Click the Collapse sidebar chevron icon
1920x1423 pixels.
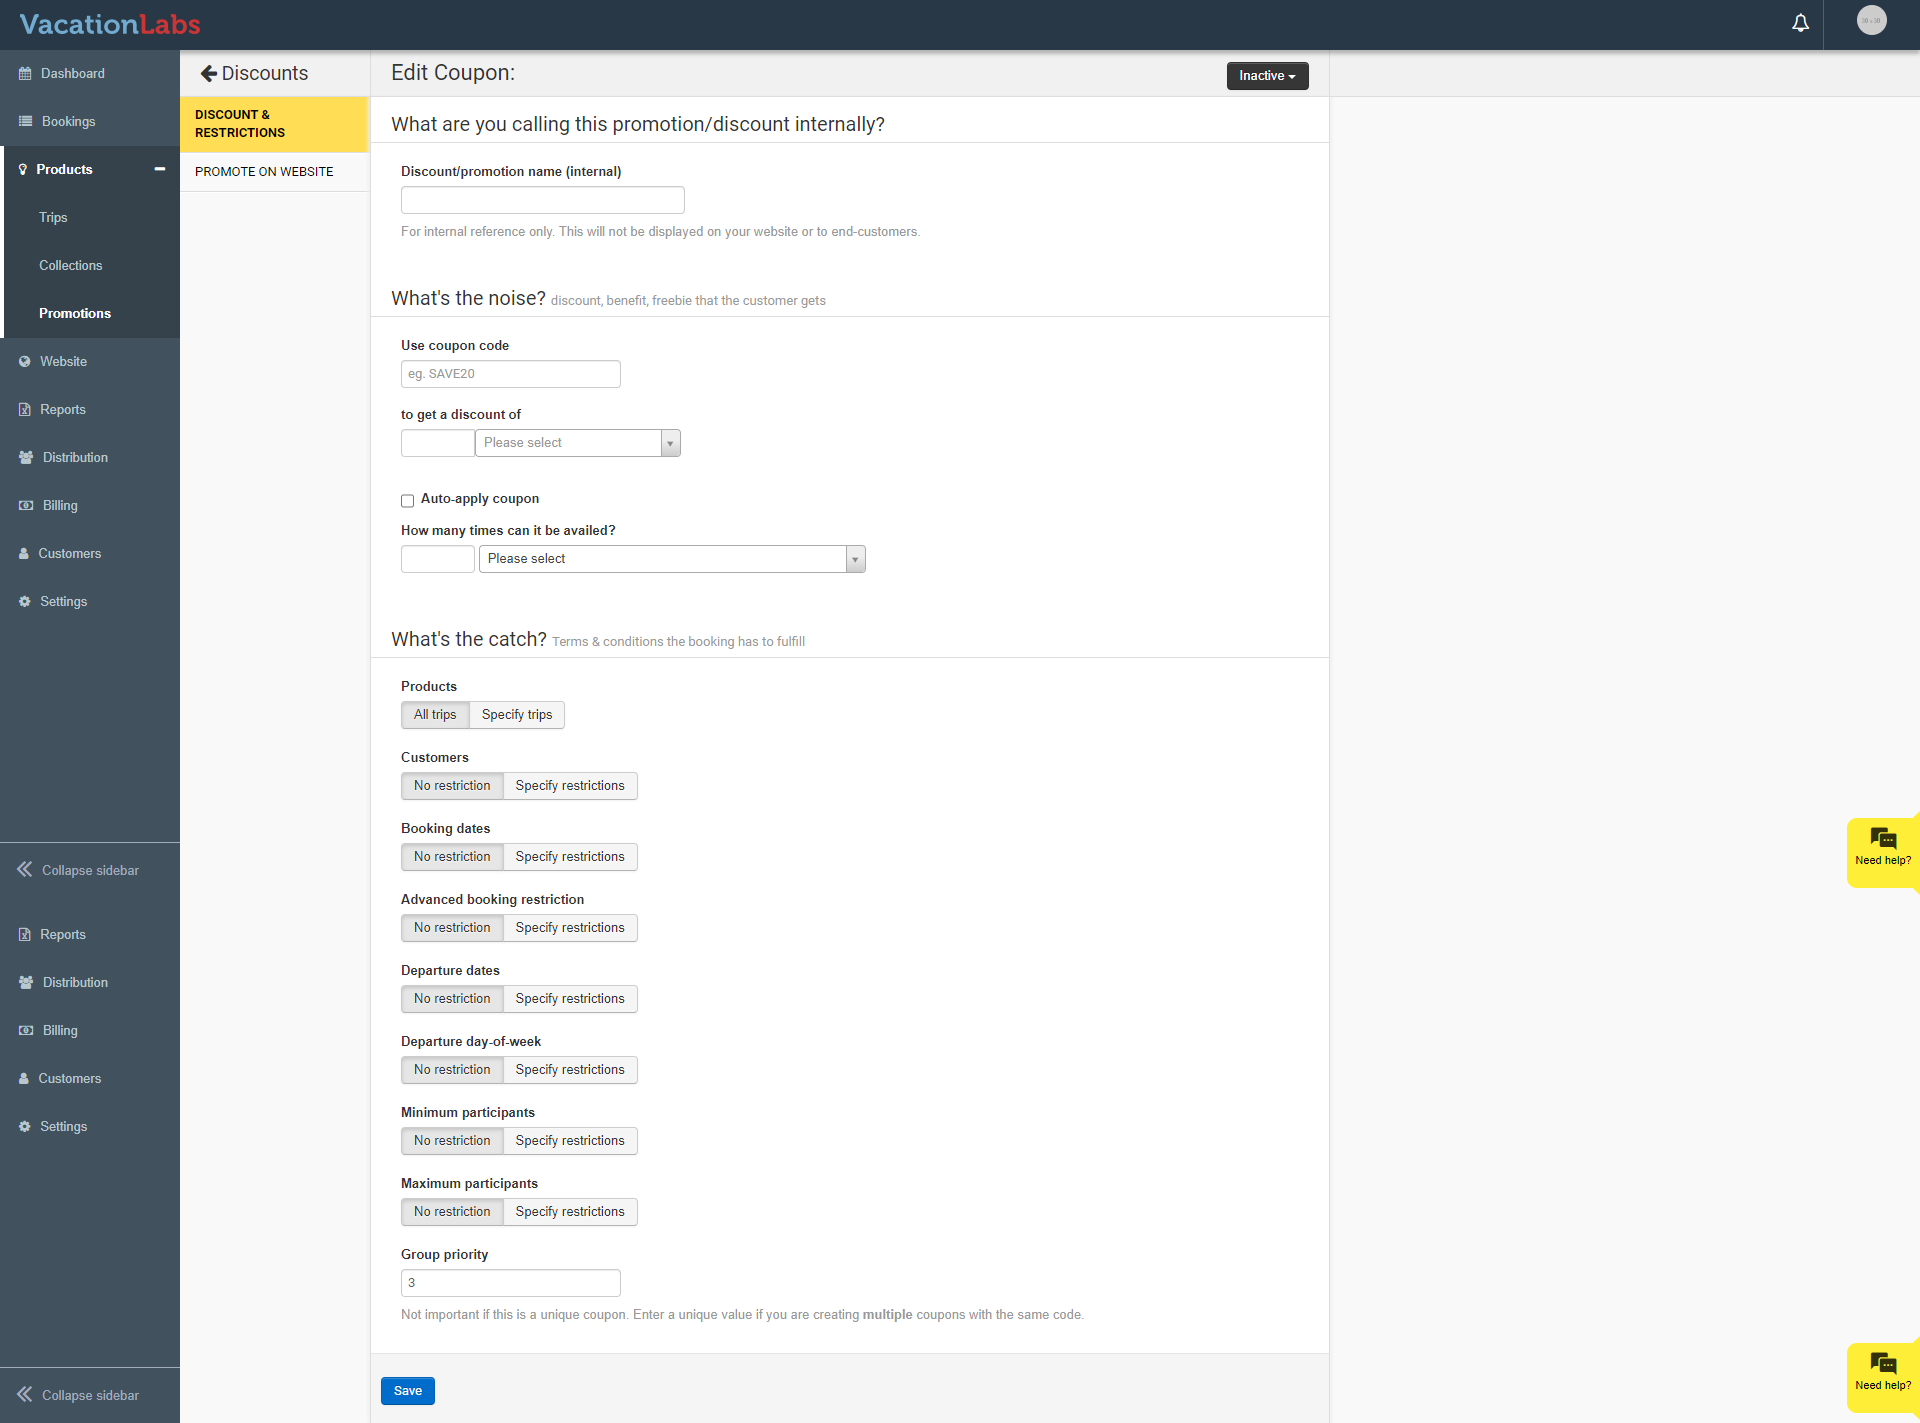pyautogui.click(x=24, y=870)
